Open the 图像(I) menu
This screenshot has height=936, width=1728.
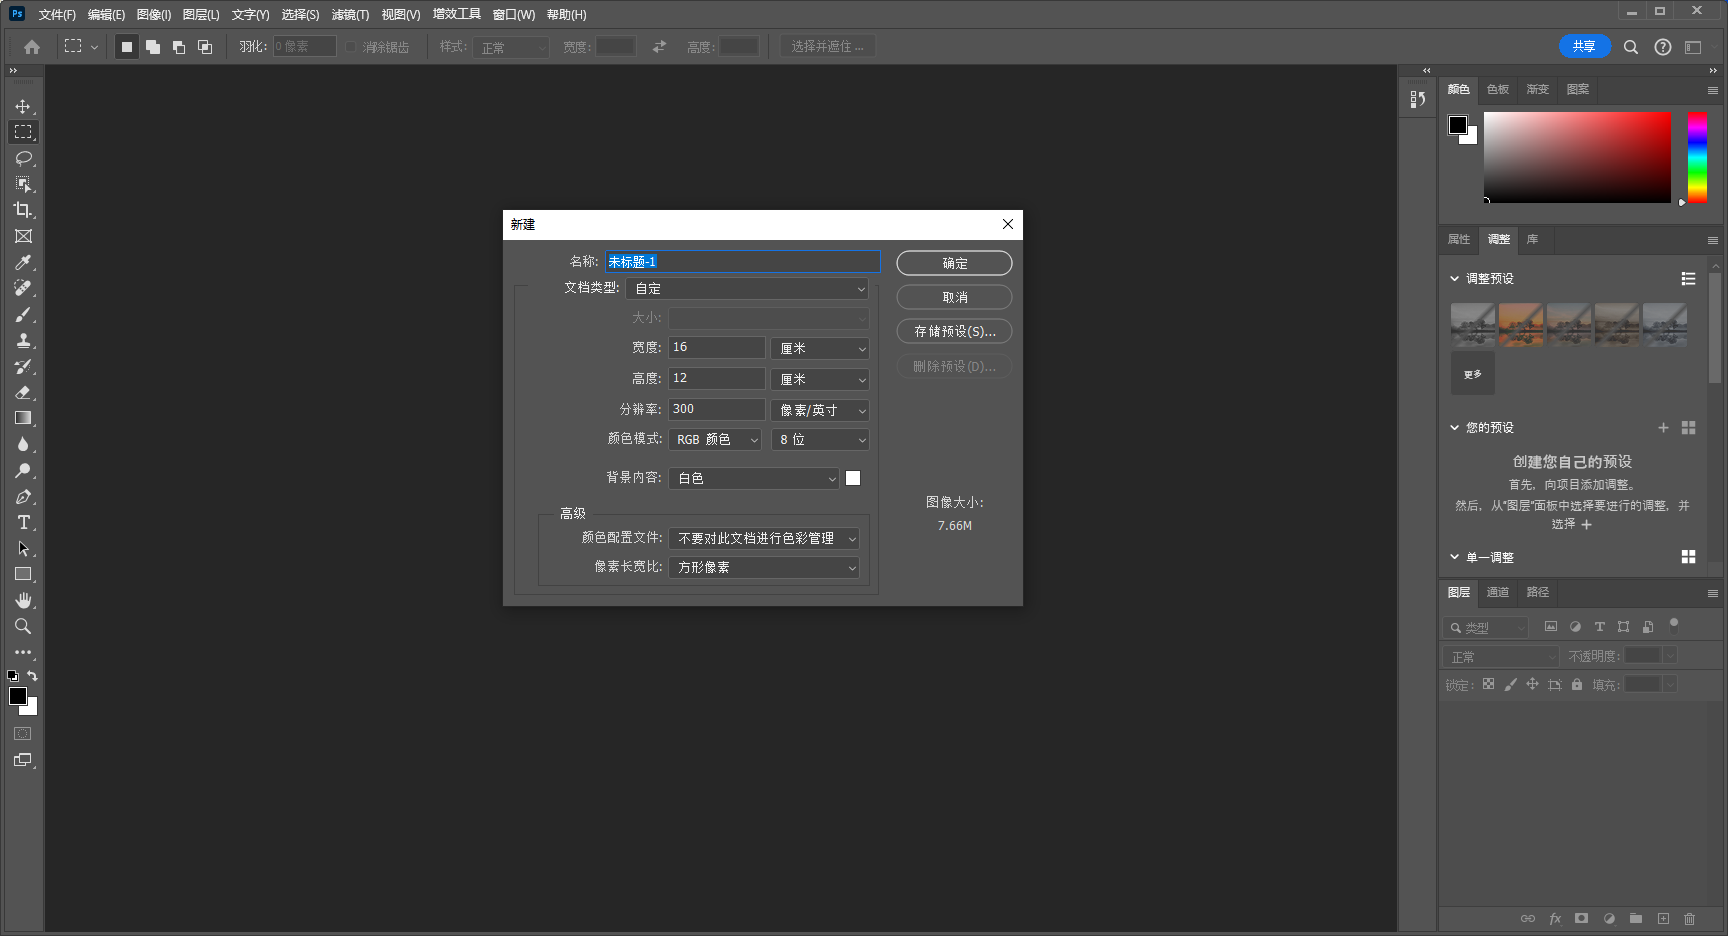(154, 15)
